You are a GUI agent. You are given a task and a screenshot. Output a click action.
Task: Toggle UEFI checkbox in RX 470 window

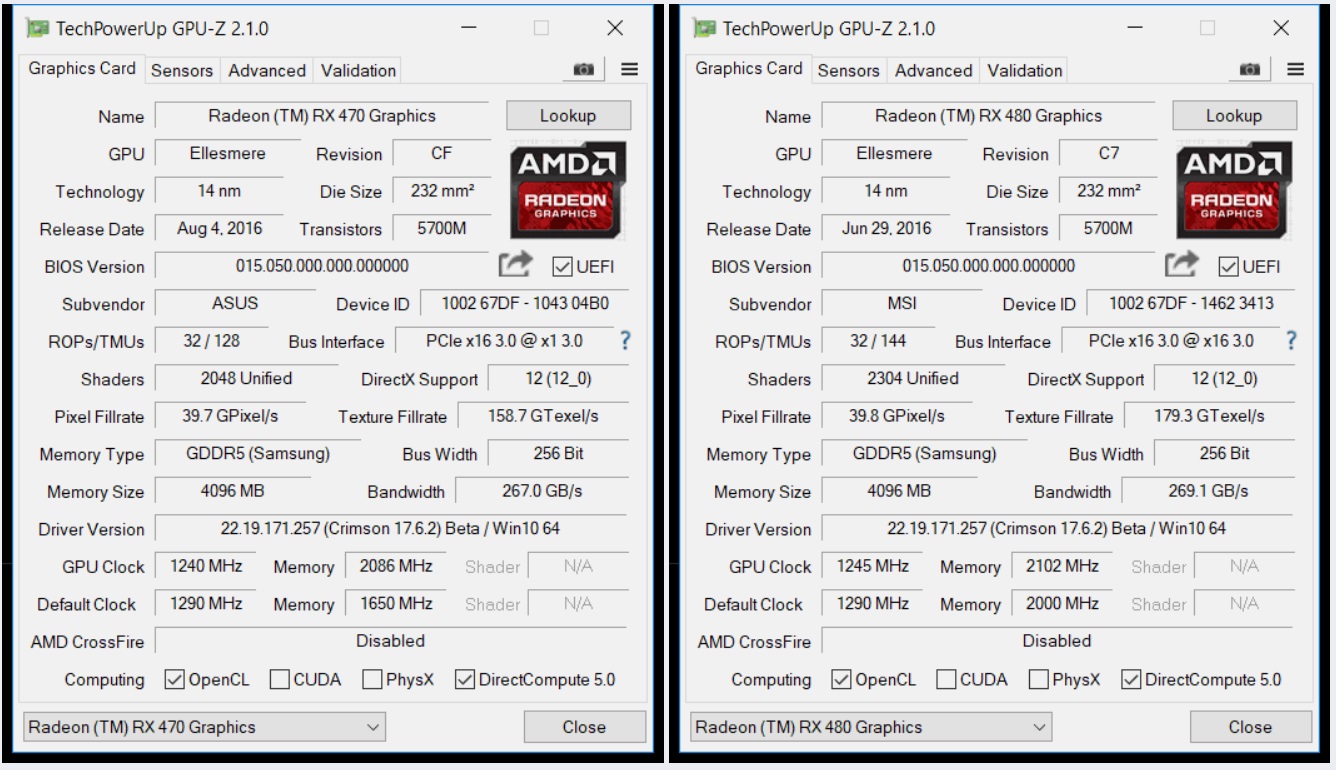click(562, 267)
